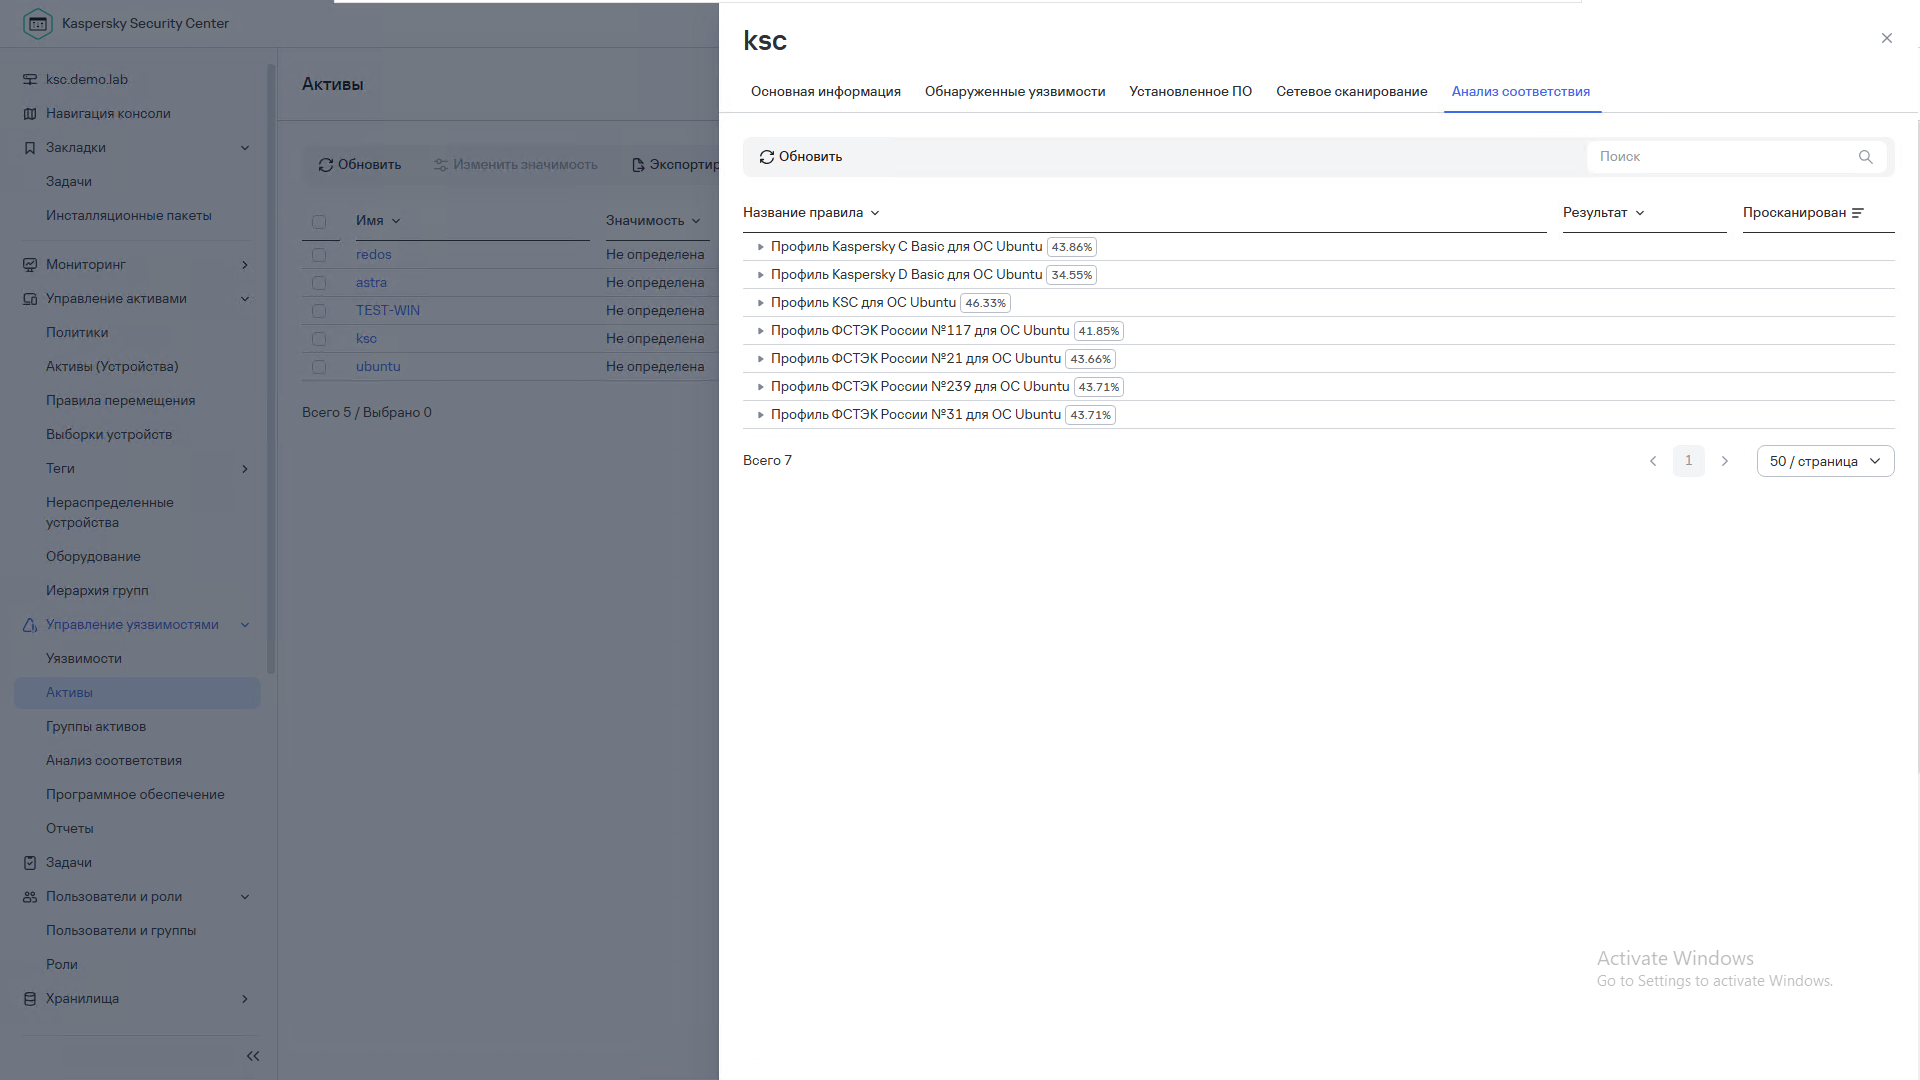Open Уязвимости in the sidebar
This screenshot has width=1920, height=1080.
click(84, 659)
